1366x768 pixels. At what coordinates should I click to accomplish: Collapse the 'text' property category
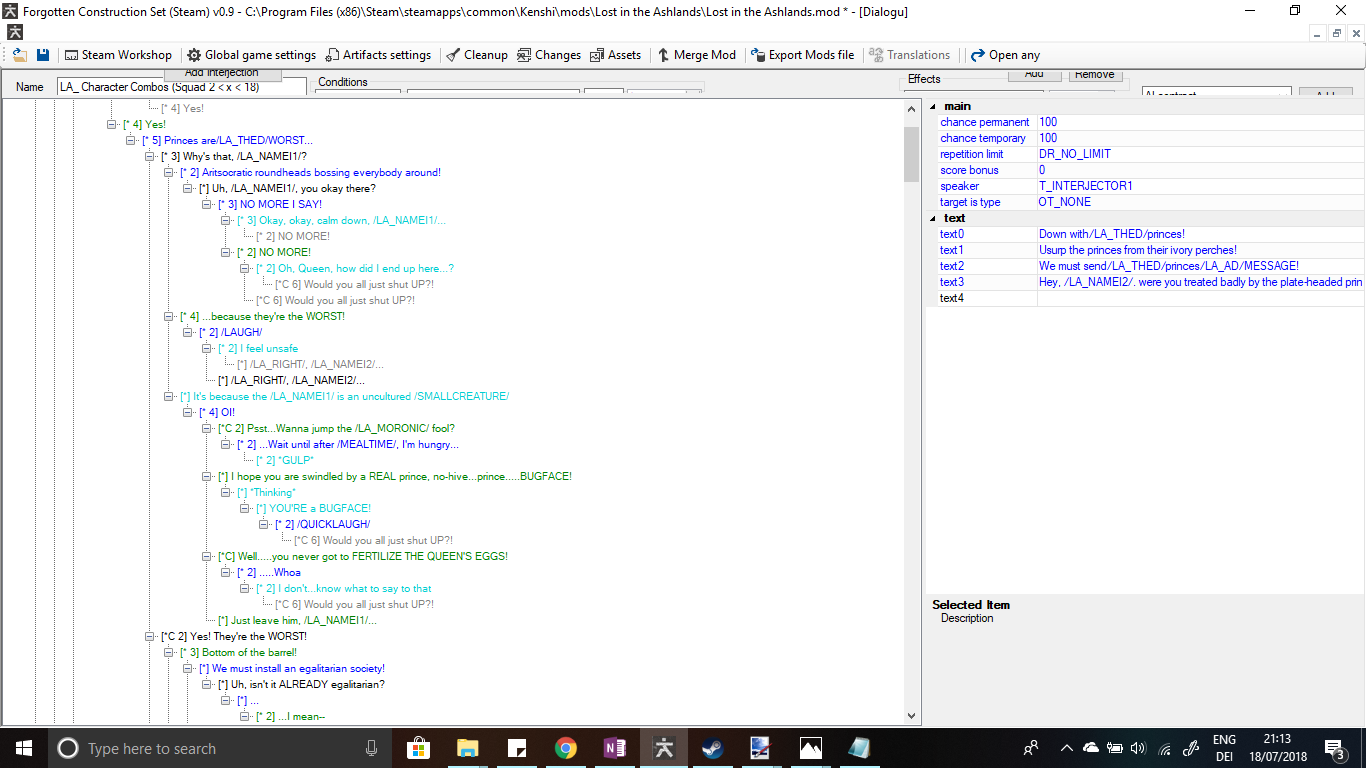click(x=933, y=218)
